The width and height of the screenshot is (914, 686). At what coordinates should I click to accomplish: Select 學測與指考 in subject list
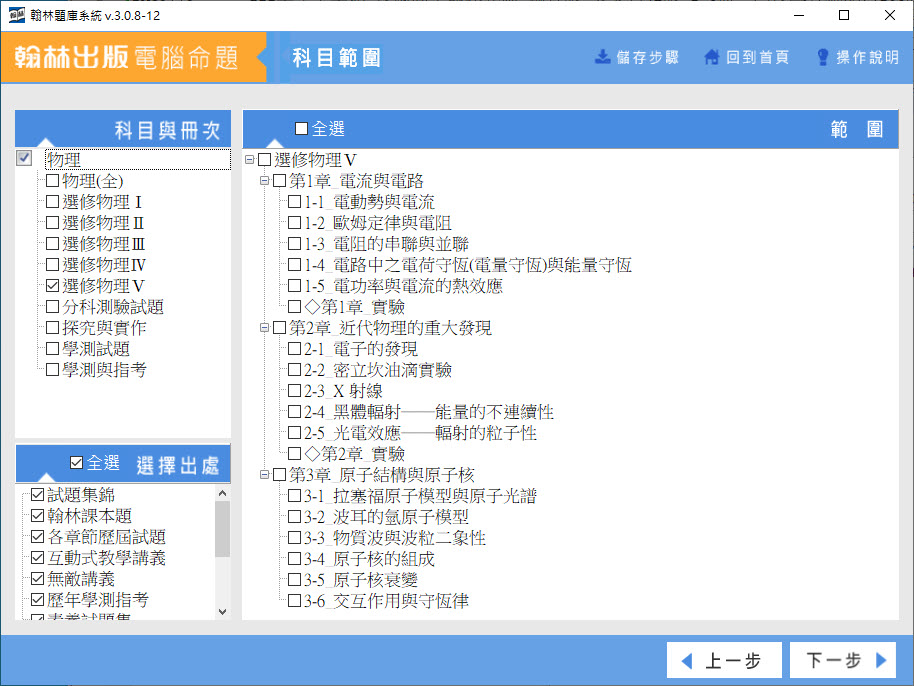(104, 370)
